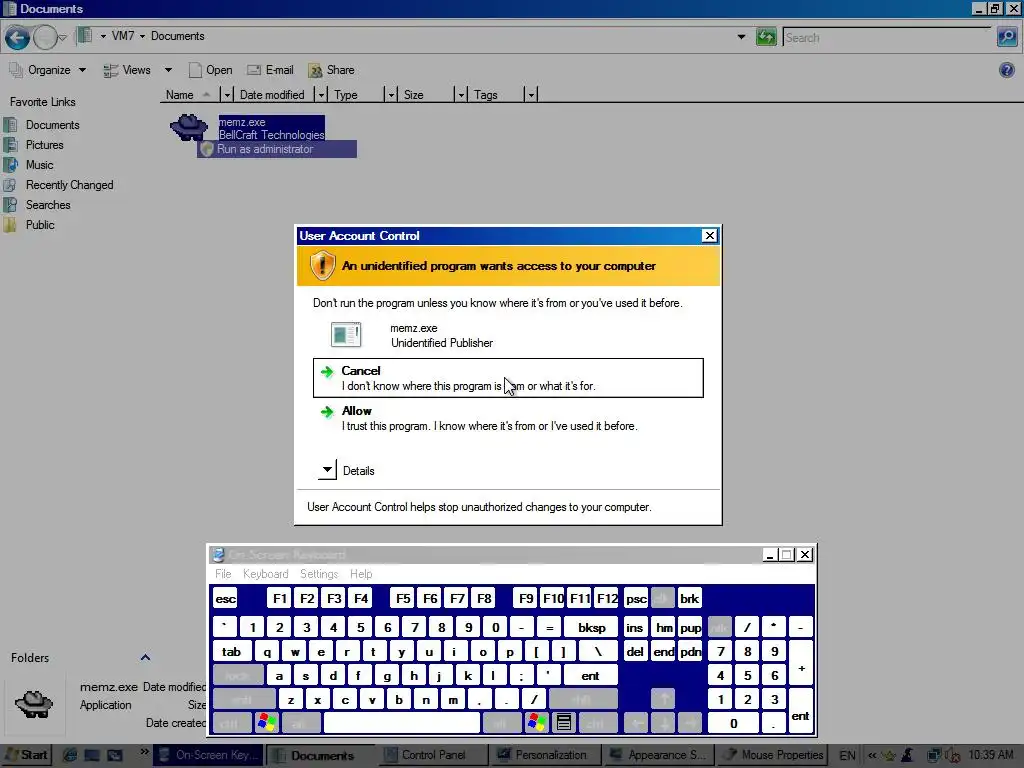Close the User Account Control dialog
This screenshot has height=768, width=1024.
point(709,236)
